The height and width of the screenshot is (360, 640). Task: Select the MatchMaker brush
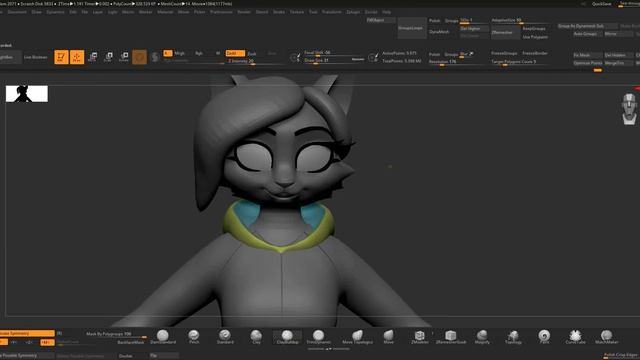(607, 337)
